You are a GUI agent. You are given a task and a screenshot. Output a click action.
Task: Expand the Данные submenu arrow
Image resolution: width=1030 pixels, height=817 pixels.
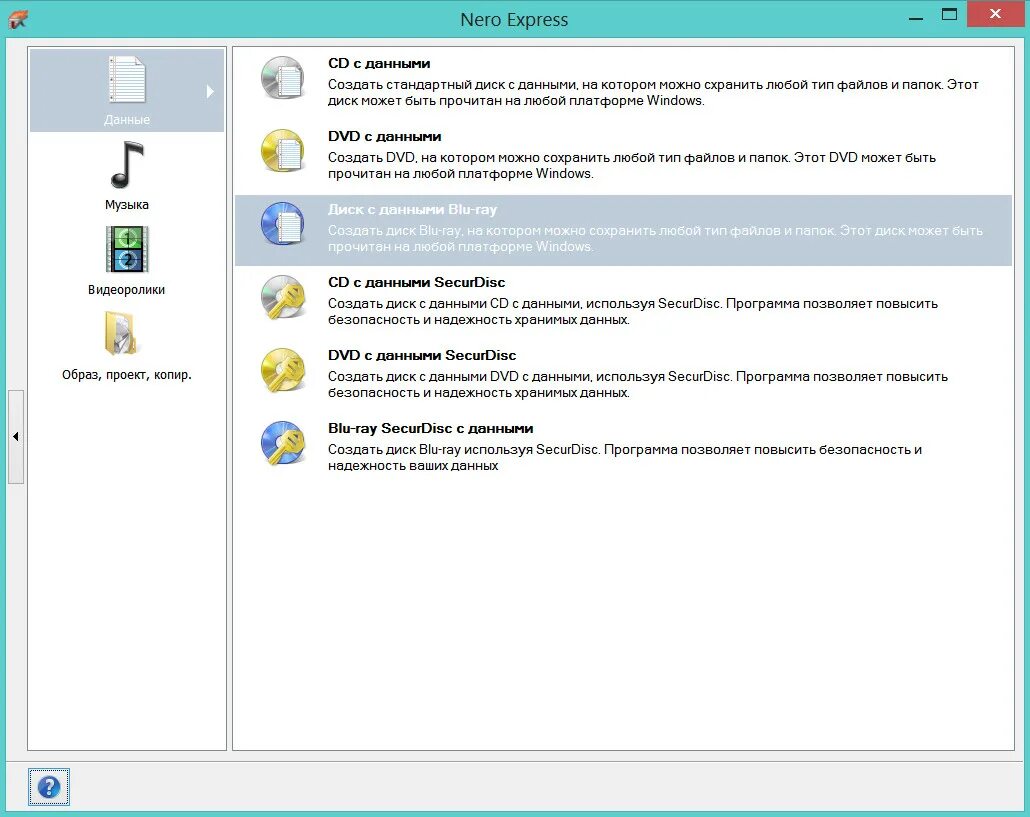[x=210, y=91]
